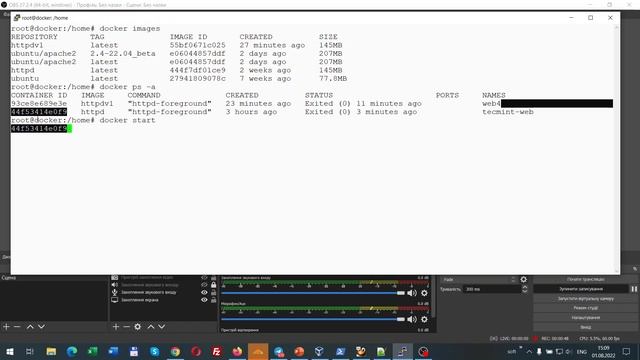
Task: Pause the recording with the pause button
Action: 634,289
